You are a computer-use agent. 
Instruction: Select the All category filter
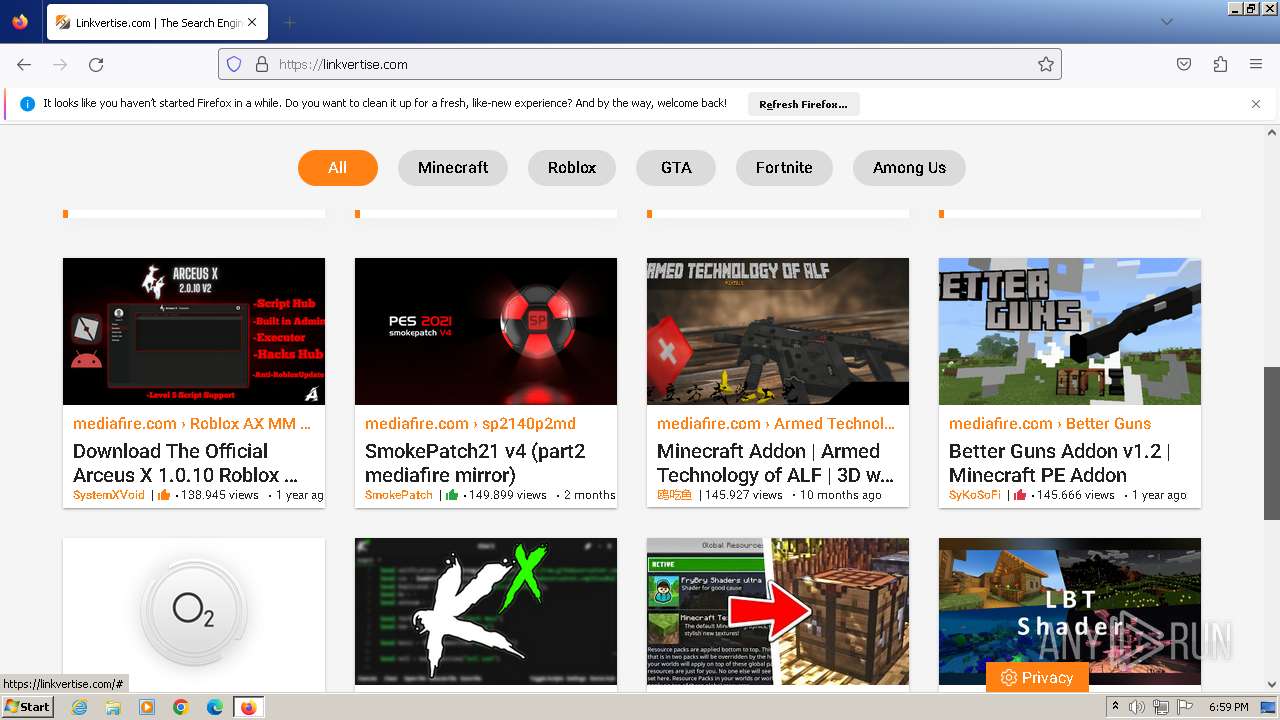(x=338, y=167)
